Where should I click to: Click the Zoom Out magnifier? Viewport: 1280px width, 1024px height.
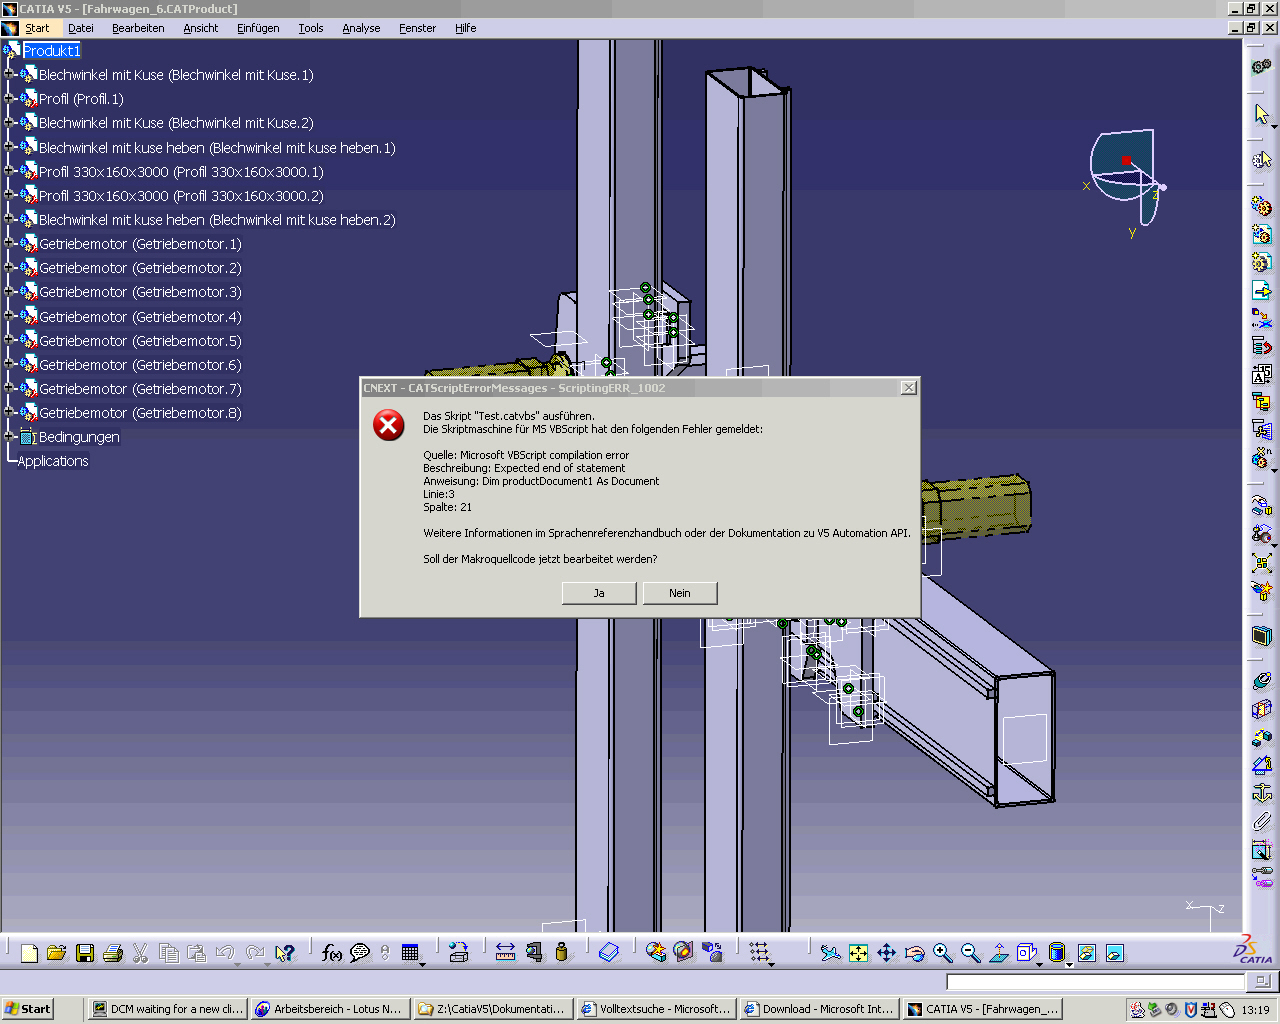[x=970, y=953]
